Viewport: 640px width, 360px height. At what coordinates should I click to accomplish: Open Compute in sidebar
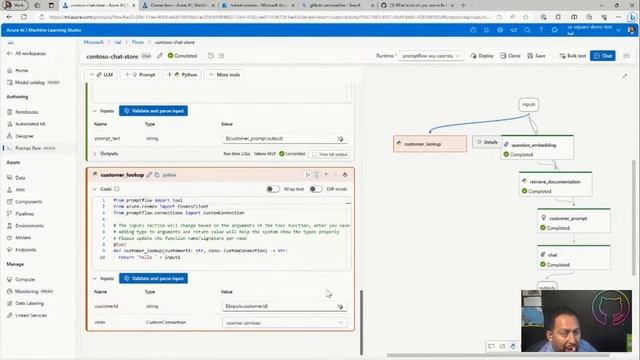(21, 280)
